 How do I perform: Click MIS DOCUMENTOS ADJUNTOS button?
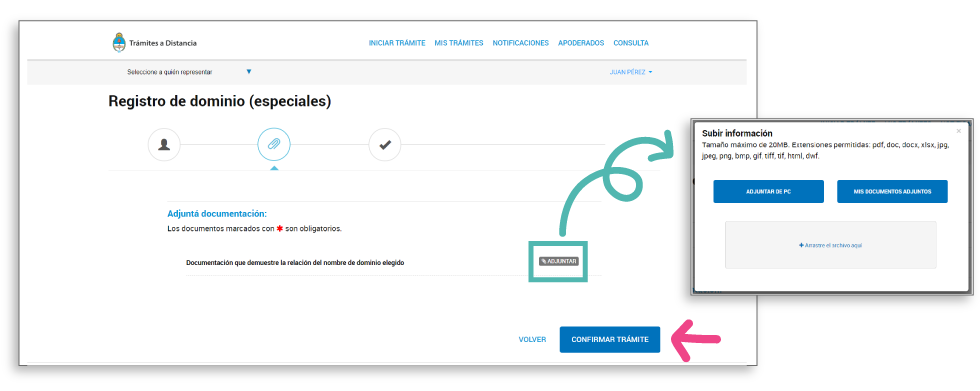coord(892,192)
